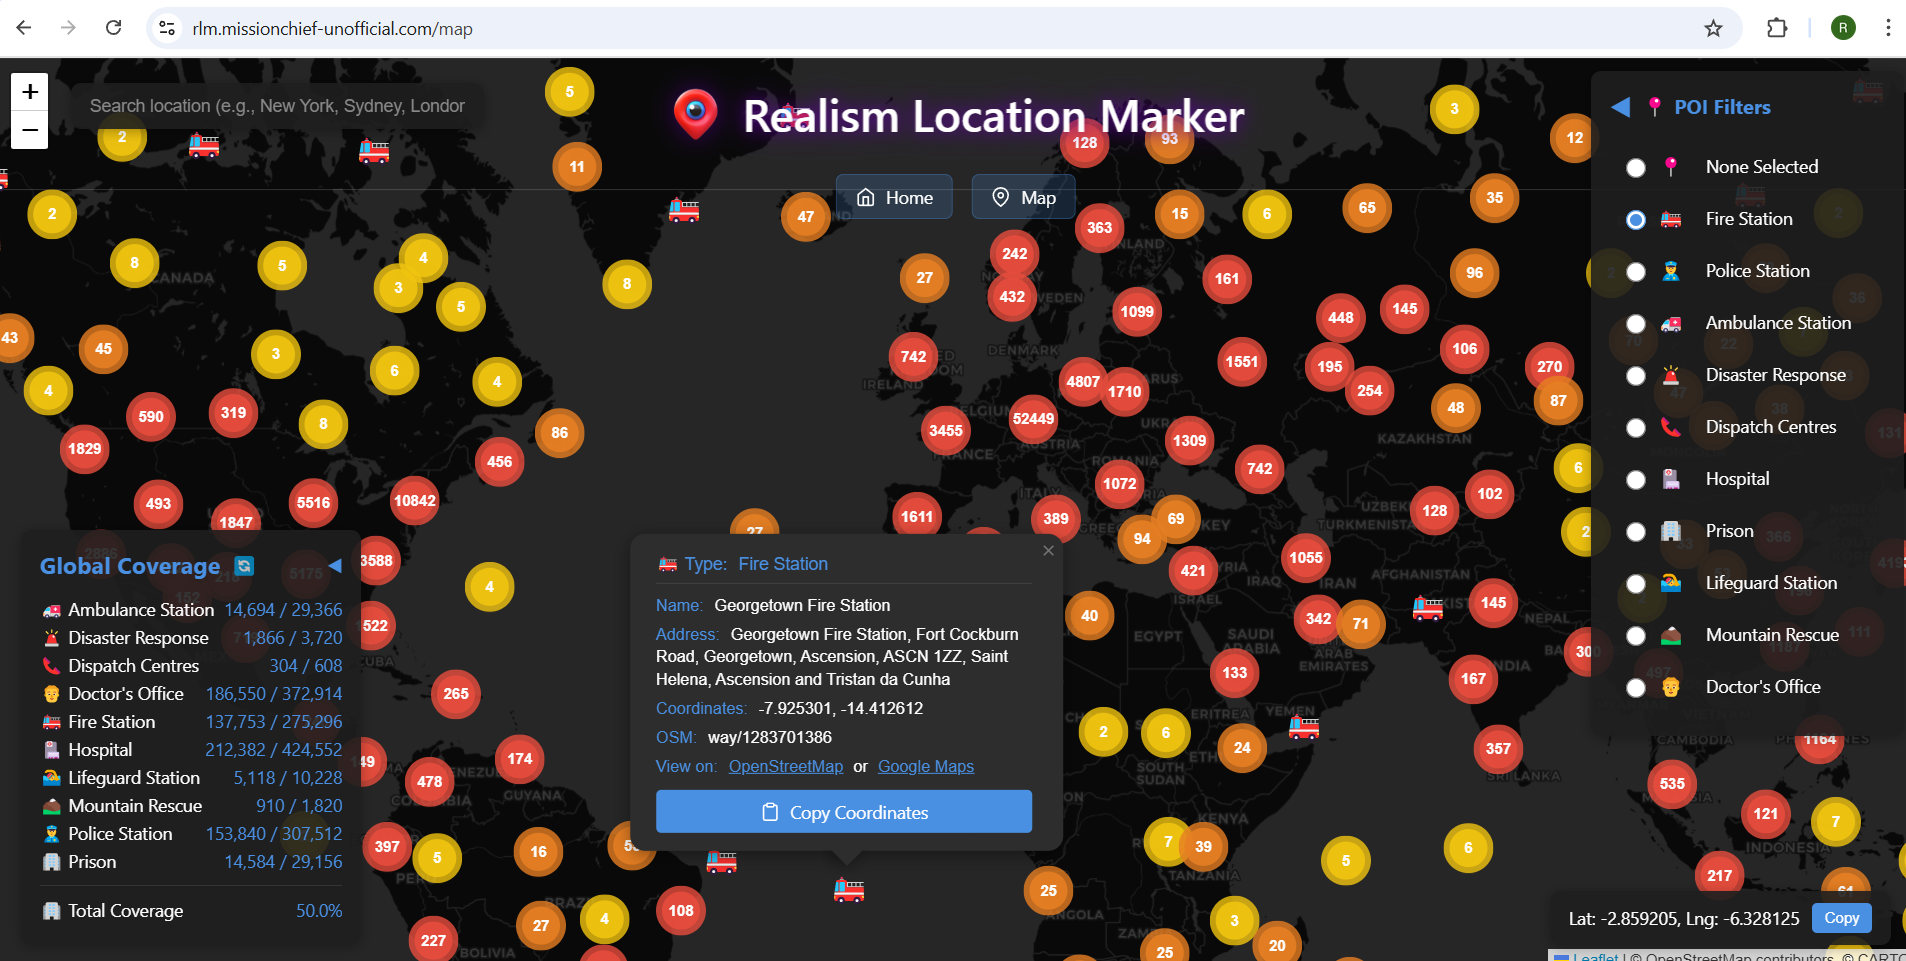
Task: Select Disaster Response filter radio
Action: click(x=1636, y=376)
